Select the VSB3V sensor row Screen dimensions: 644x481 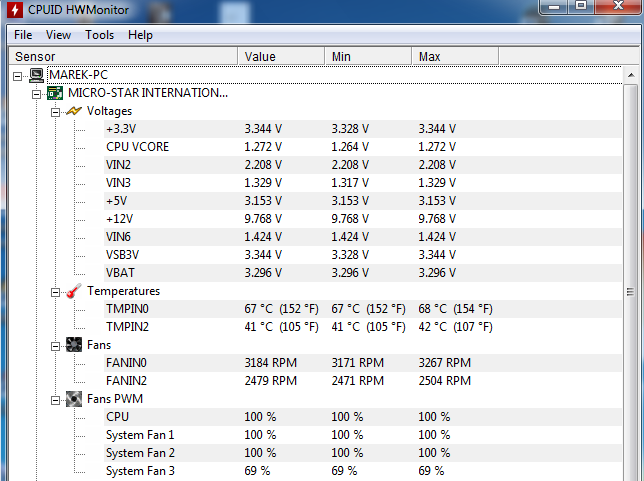pyautogui.click(x=363, y=255)
